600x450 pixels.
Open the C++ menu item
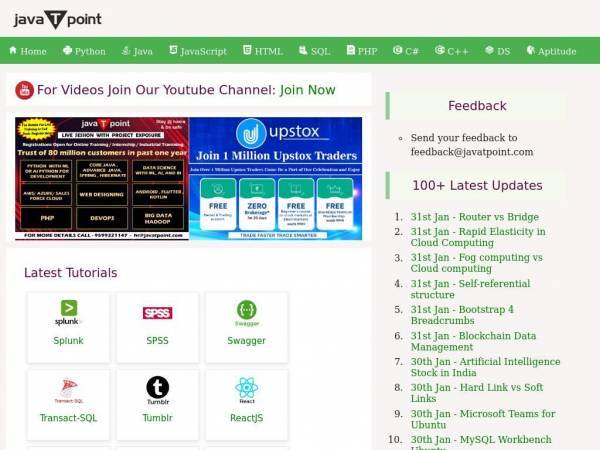(x=452, y=51)
